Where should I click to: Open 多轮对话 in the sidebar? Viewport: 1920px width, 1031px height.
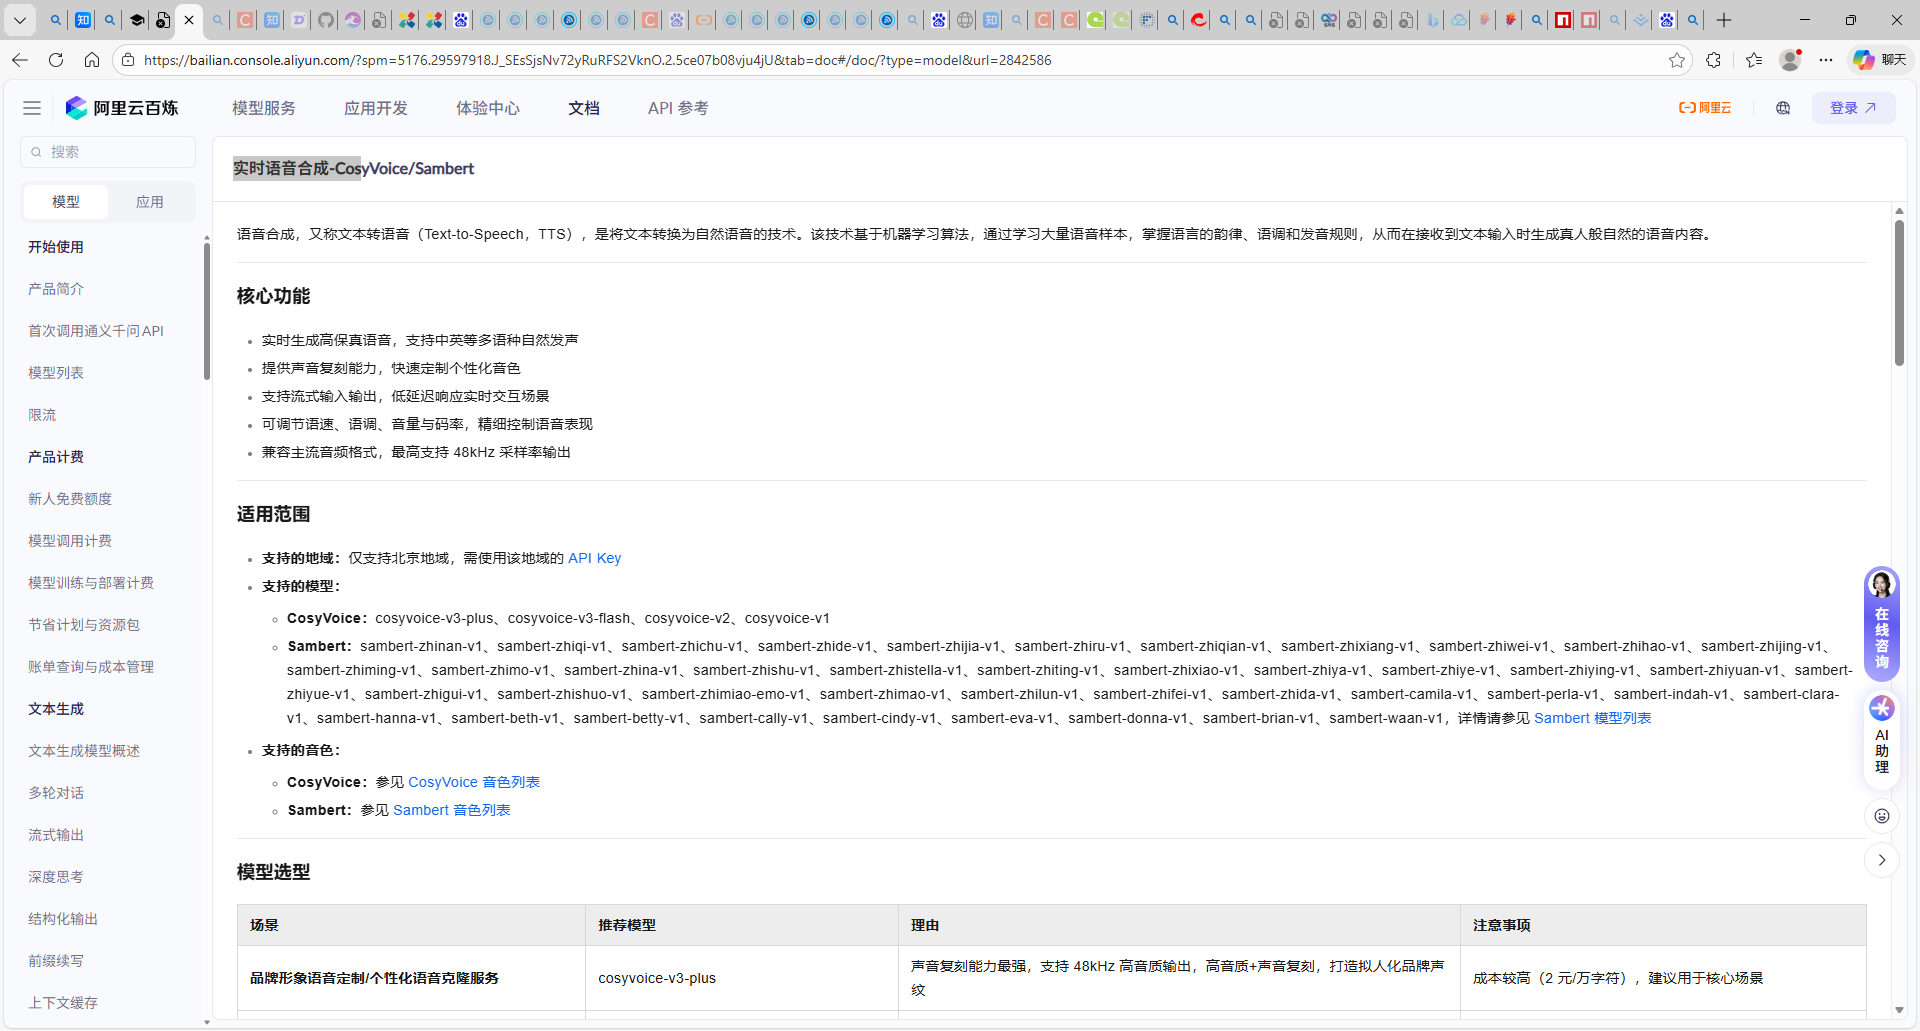click(x=56, y=793)
